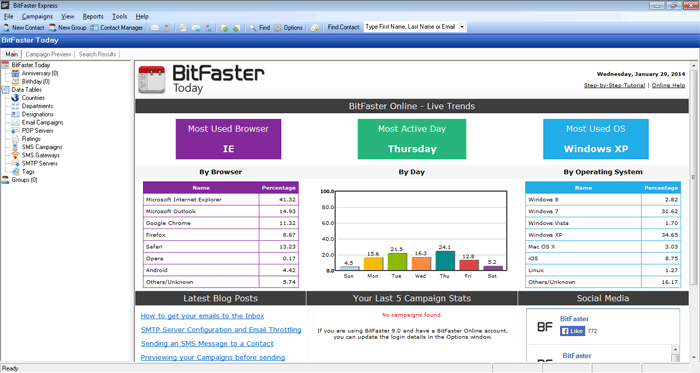Screen dimensions: 700x373
Task: Click the Most Used Browser purple tile
Action: pos(228,139)
